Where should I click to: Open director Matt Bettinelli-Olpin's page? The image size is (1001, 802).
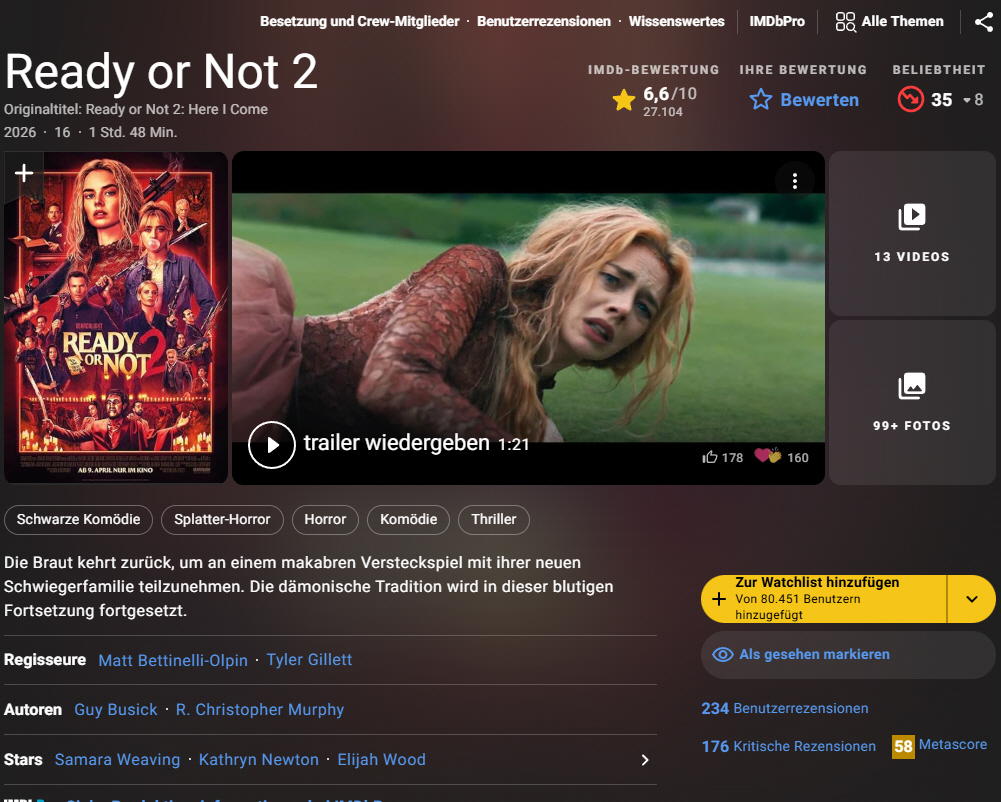[x=173, y=660]
